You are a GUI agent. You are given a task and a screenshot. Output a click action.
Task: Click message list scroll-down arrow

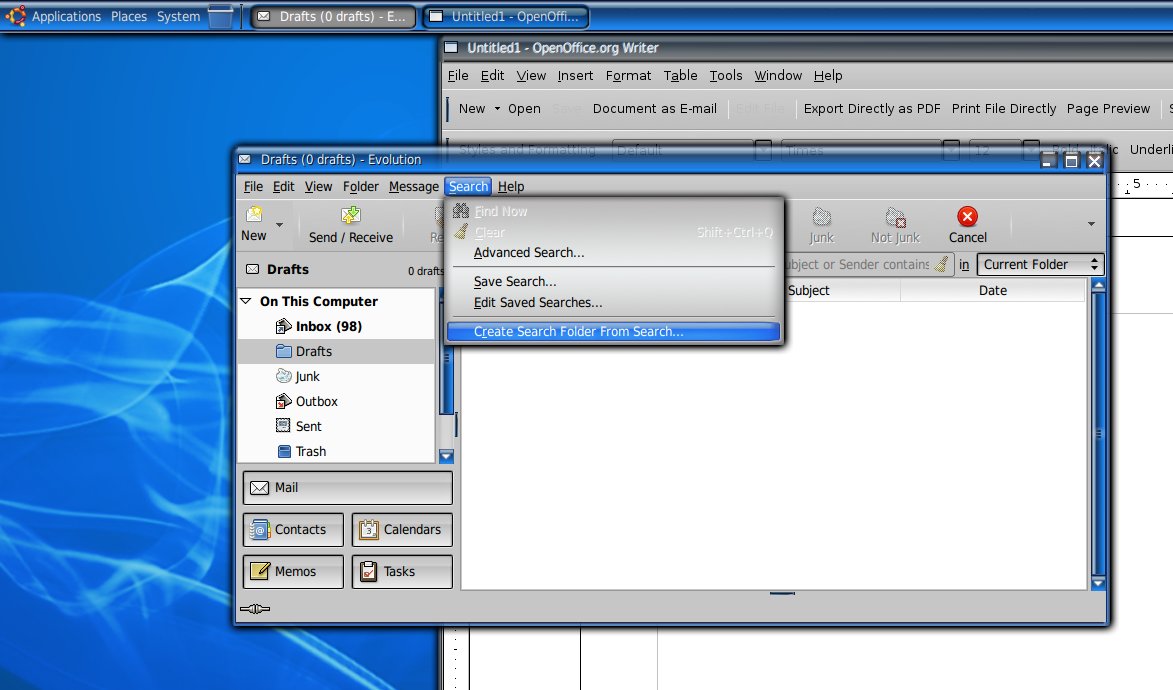[1098, 583]
